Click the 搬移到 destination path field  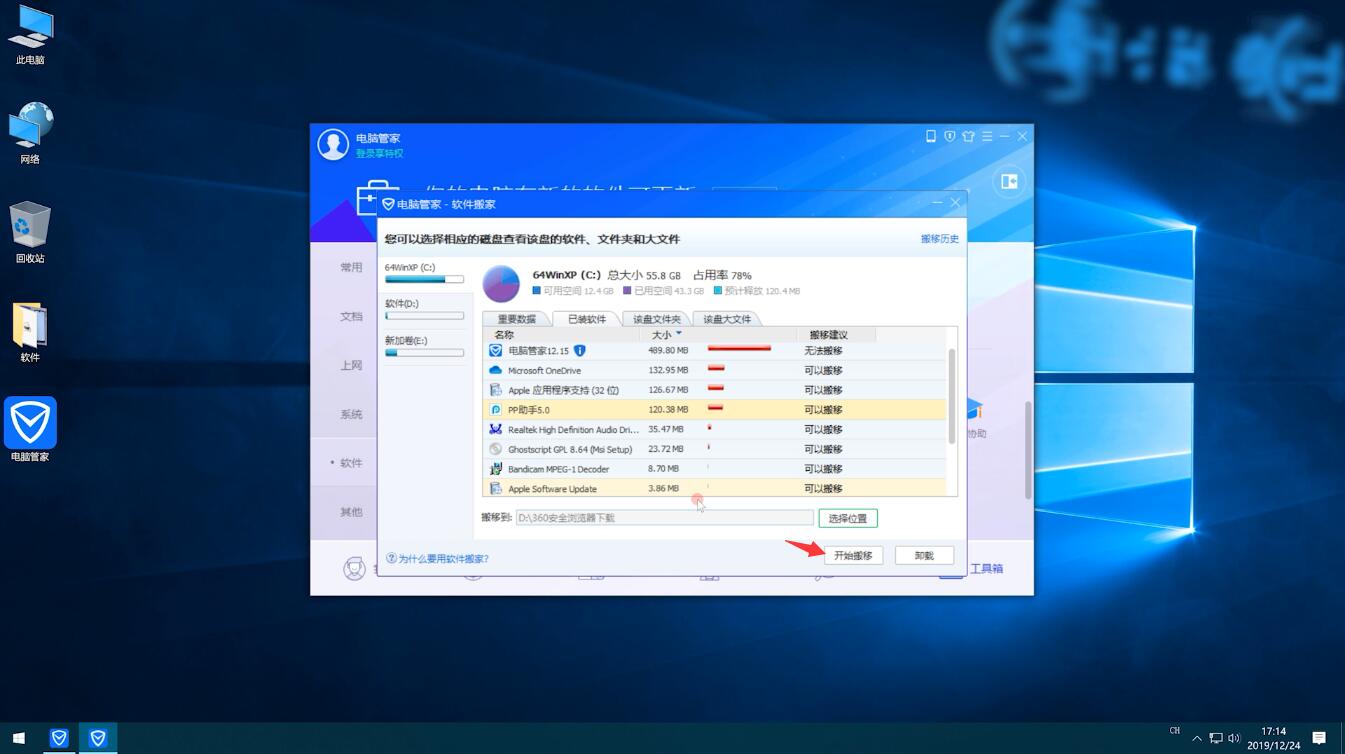pyautogui.click(x=664, y=518)
